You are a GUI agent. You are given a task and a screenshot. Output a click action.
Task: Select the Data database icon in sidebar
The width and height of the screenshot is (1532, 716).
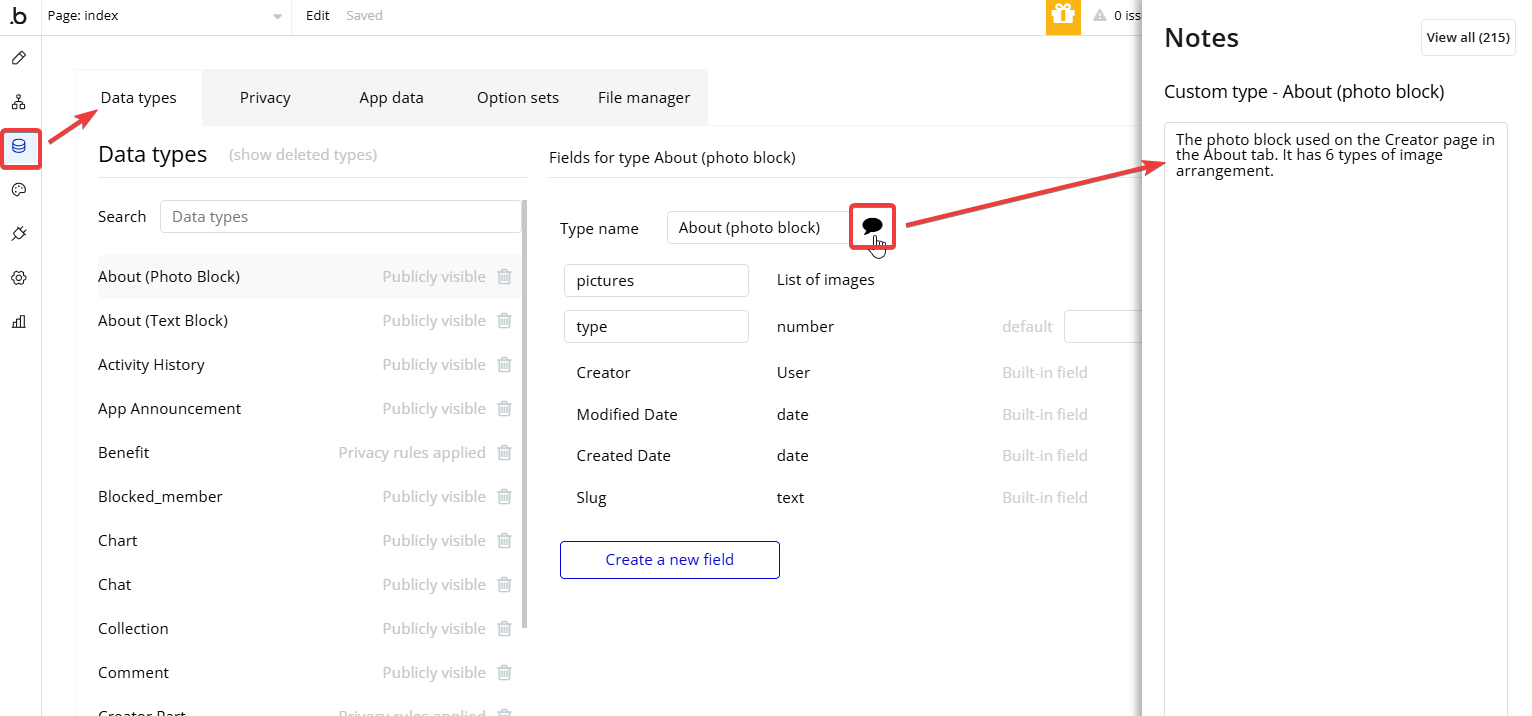coord(19,147)
